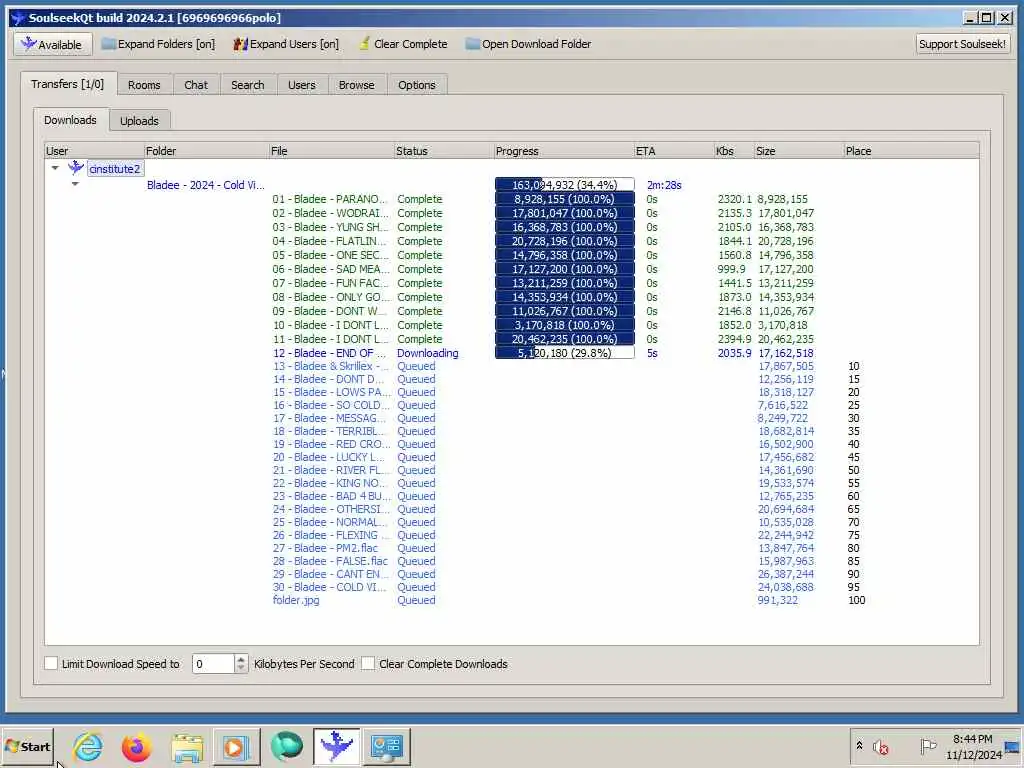Image resolution: width=1024 pixels, height=768 pixels.
Task: Select the Downloads sub-tab
Action: (71, 120)
